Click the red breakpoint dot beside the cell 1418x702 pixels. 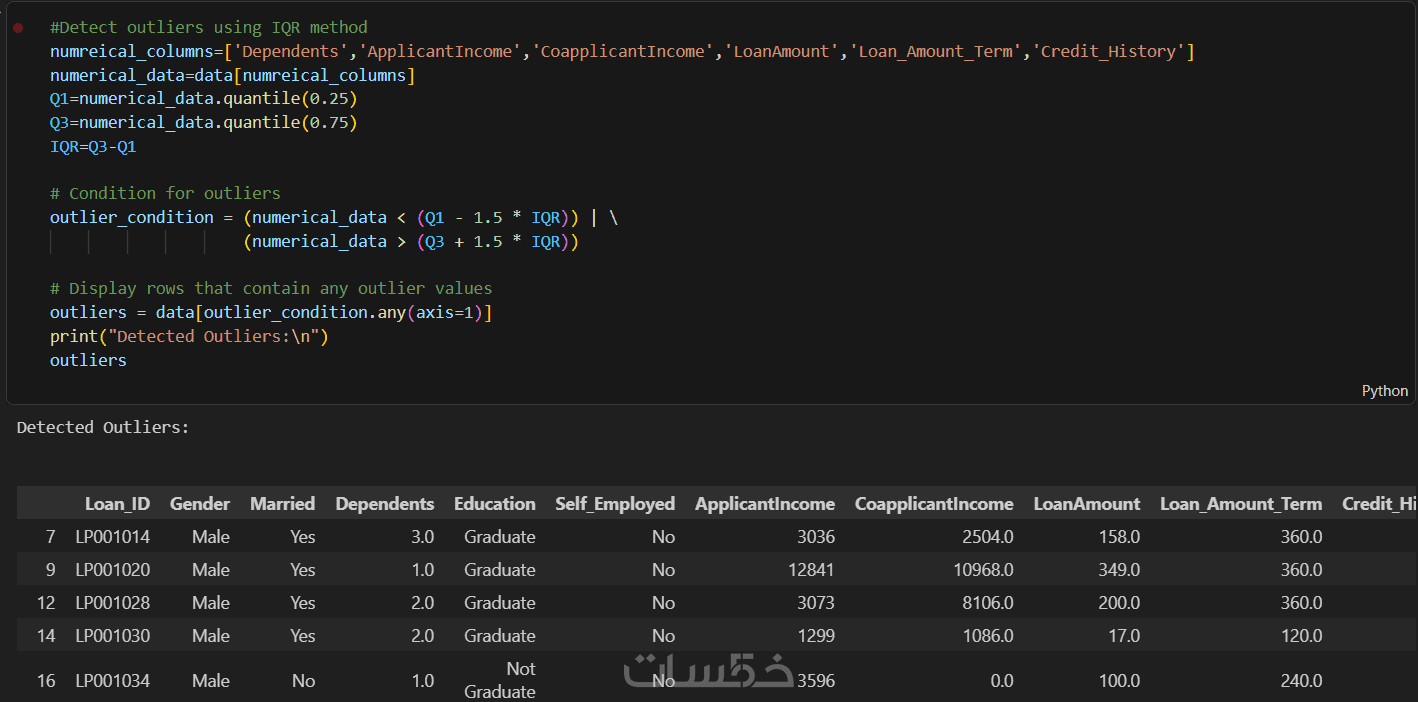[x=18, y=28]
